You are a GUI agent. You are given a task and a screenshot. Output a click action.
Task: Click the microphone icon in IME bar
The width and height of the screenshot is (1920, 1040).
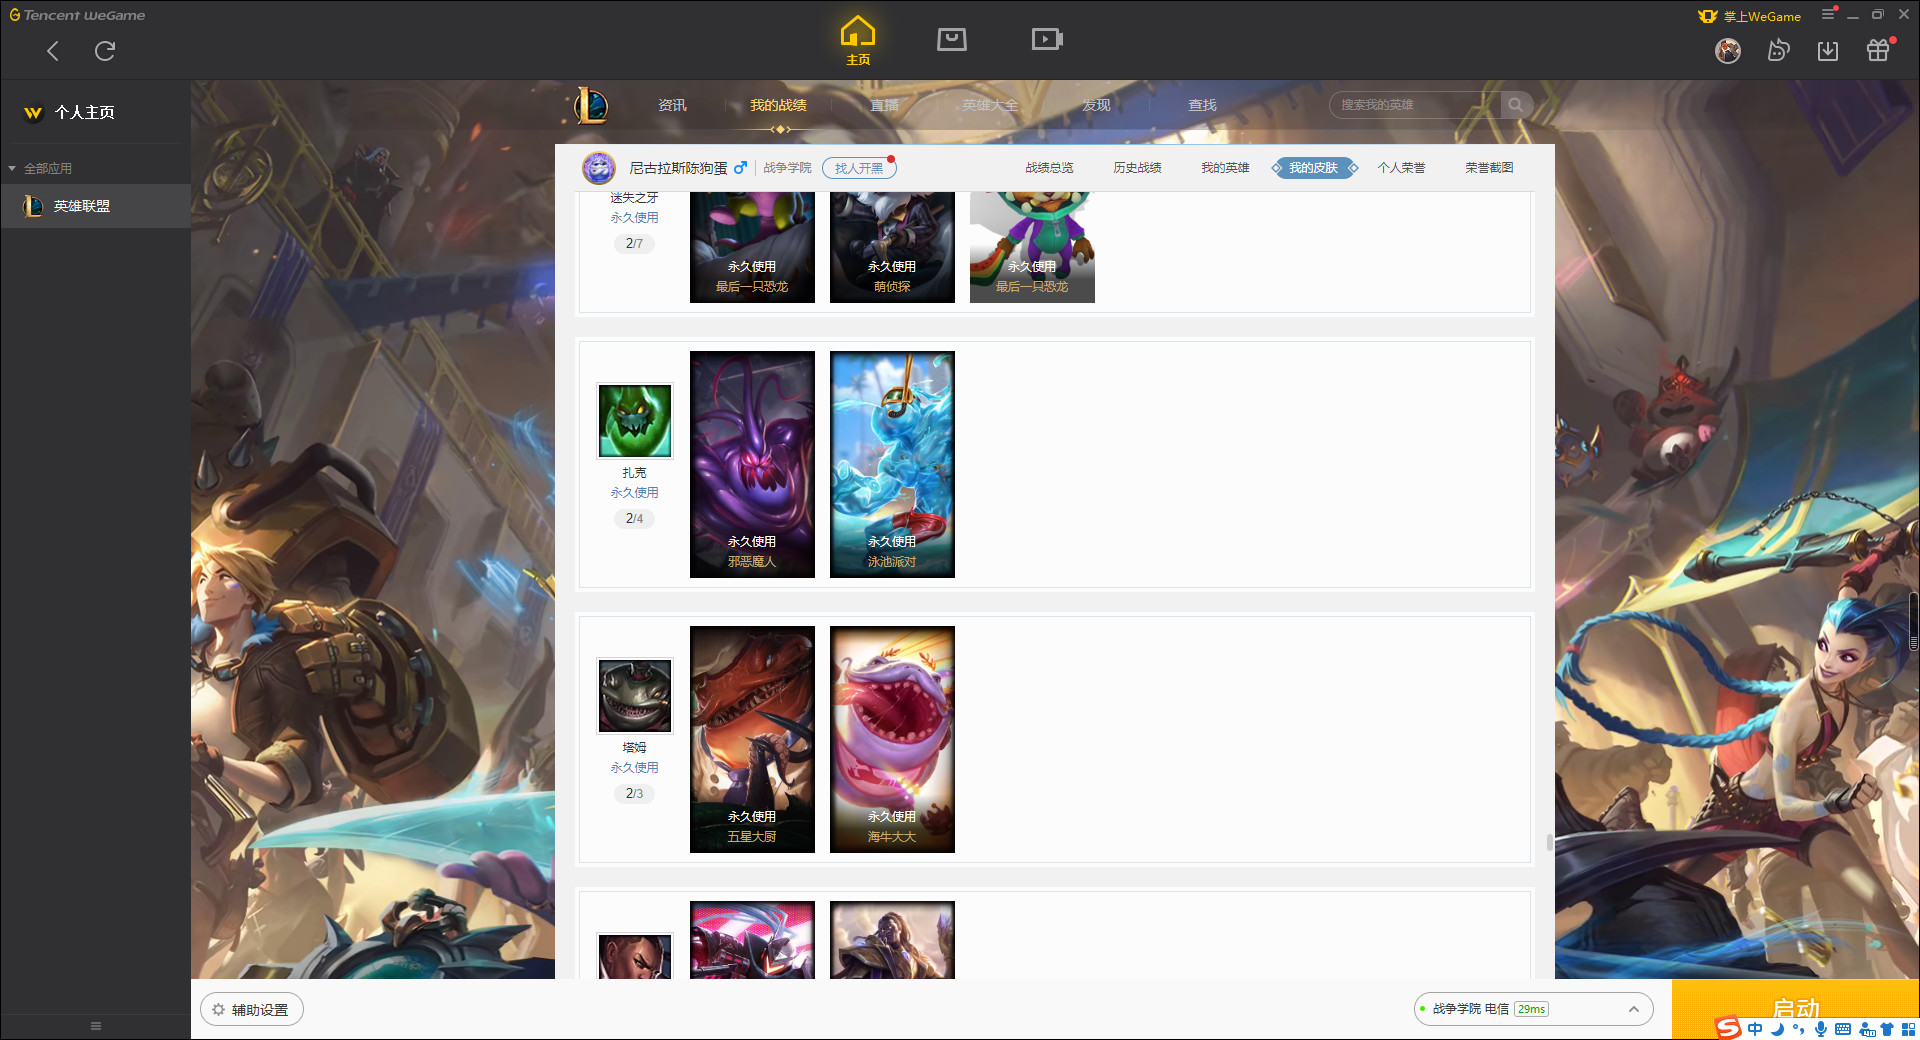(x=1821, y=1029)
